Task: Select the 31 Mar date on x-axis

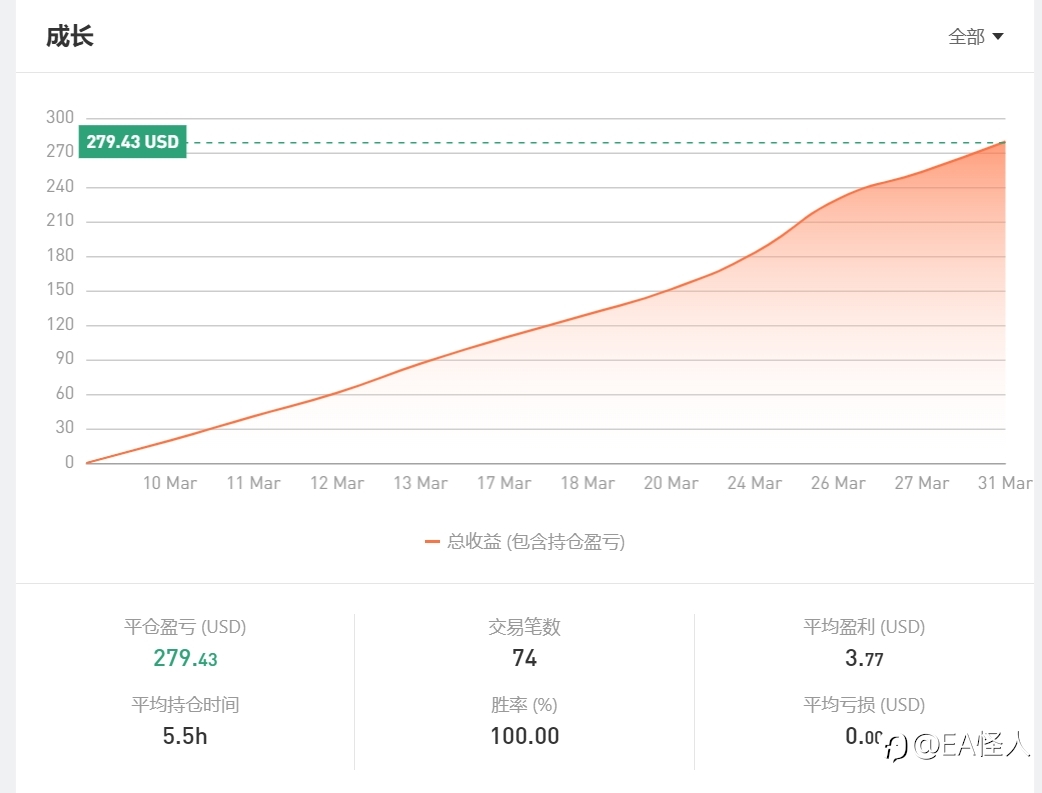Action: click(x=1005, y=483)
